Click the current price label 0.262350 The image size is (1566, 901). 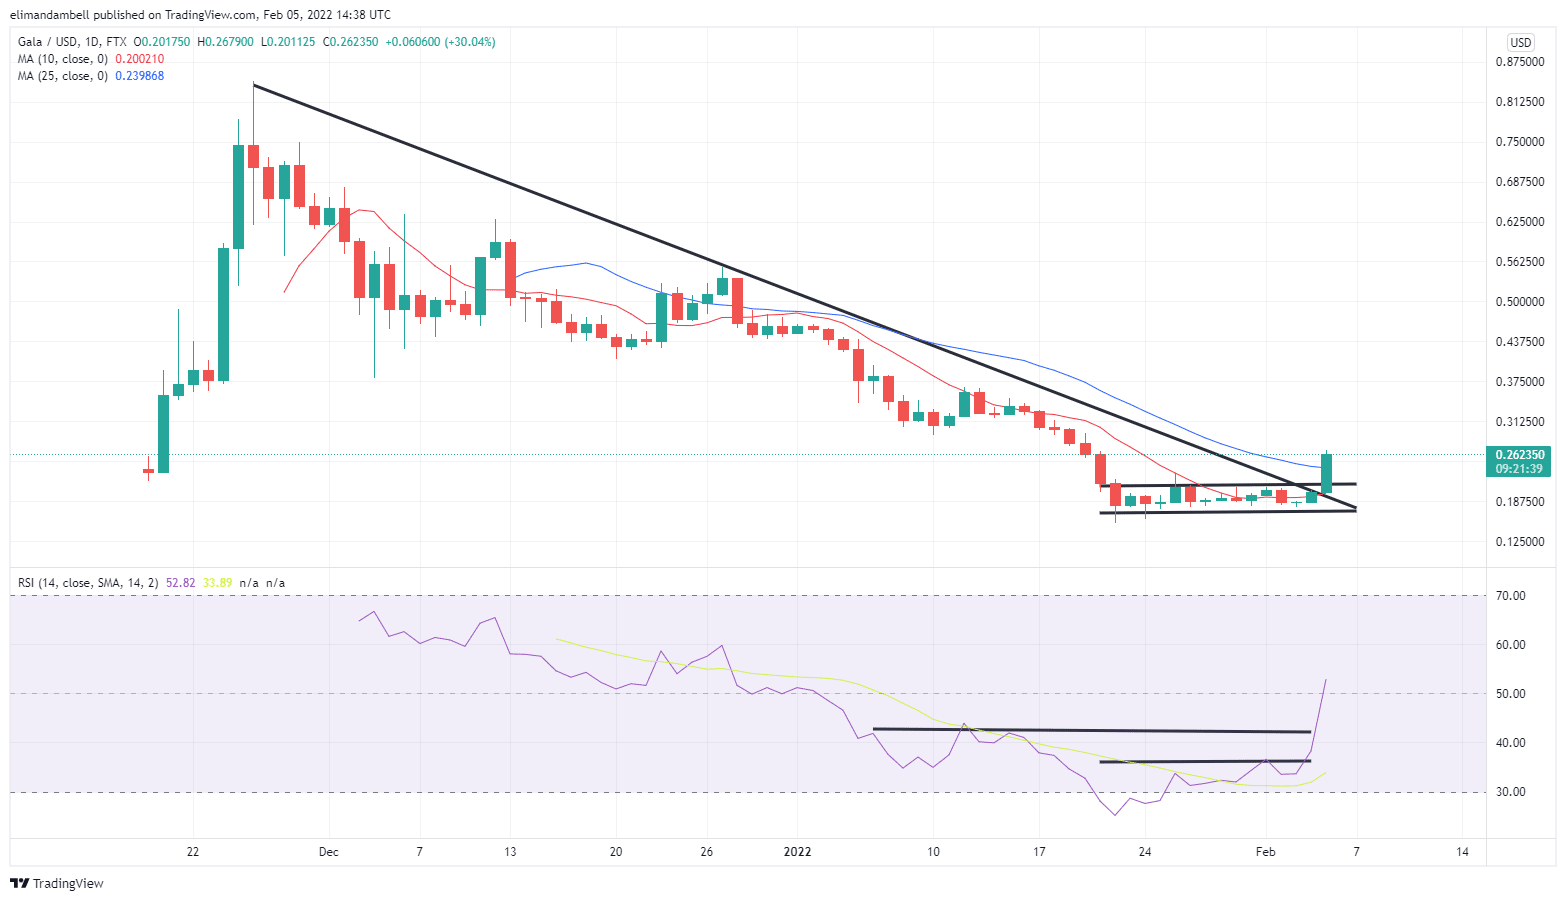click(x=1520, y=454)
